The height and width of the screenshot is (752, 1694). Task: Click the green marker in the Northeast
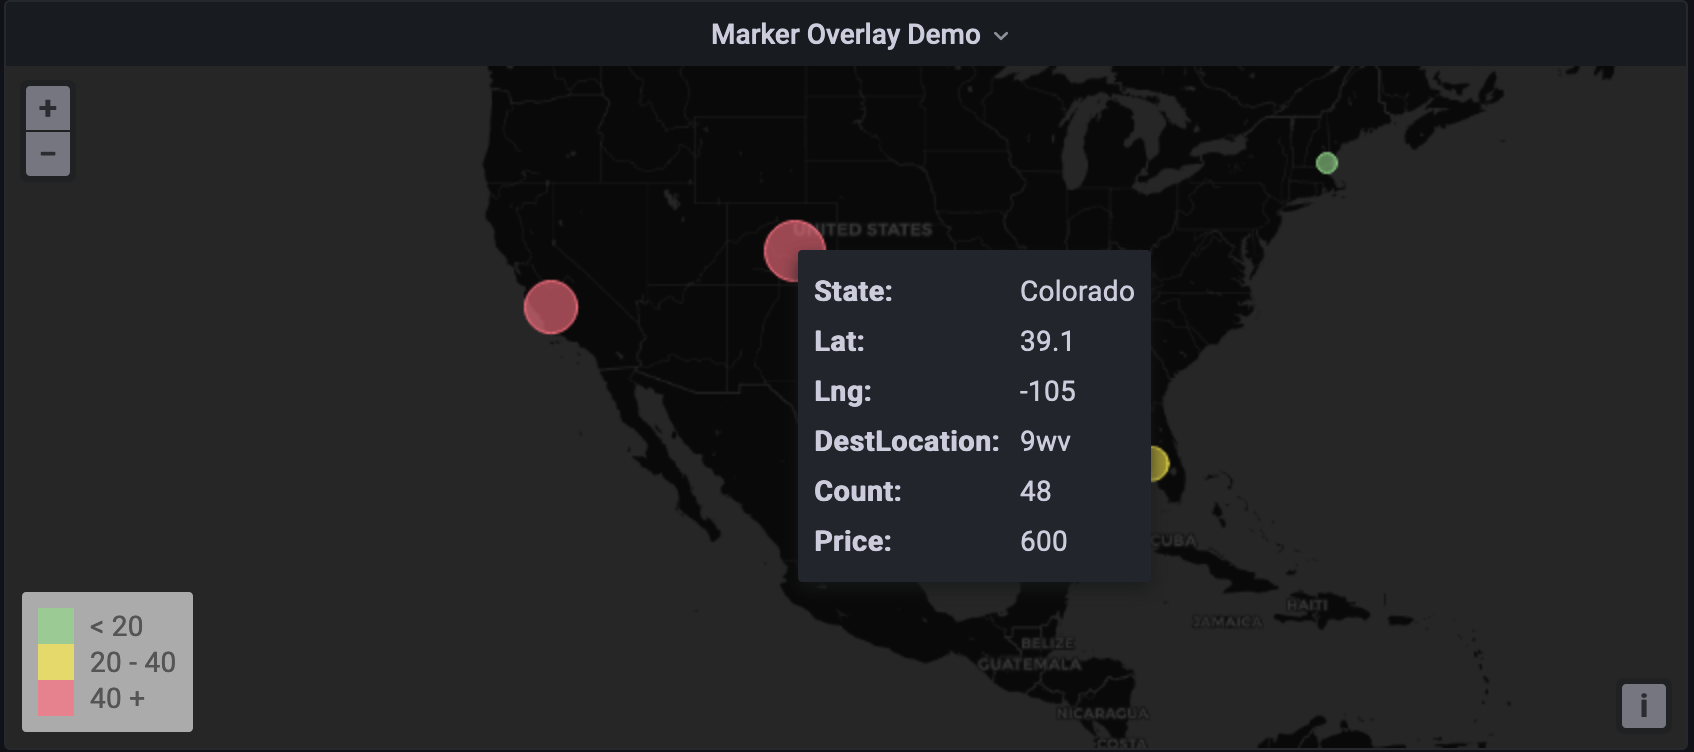1326,163
